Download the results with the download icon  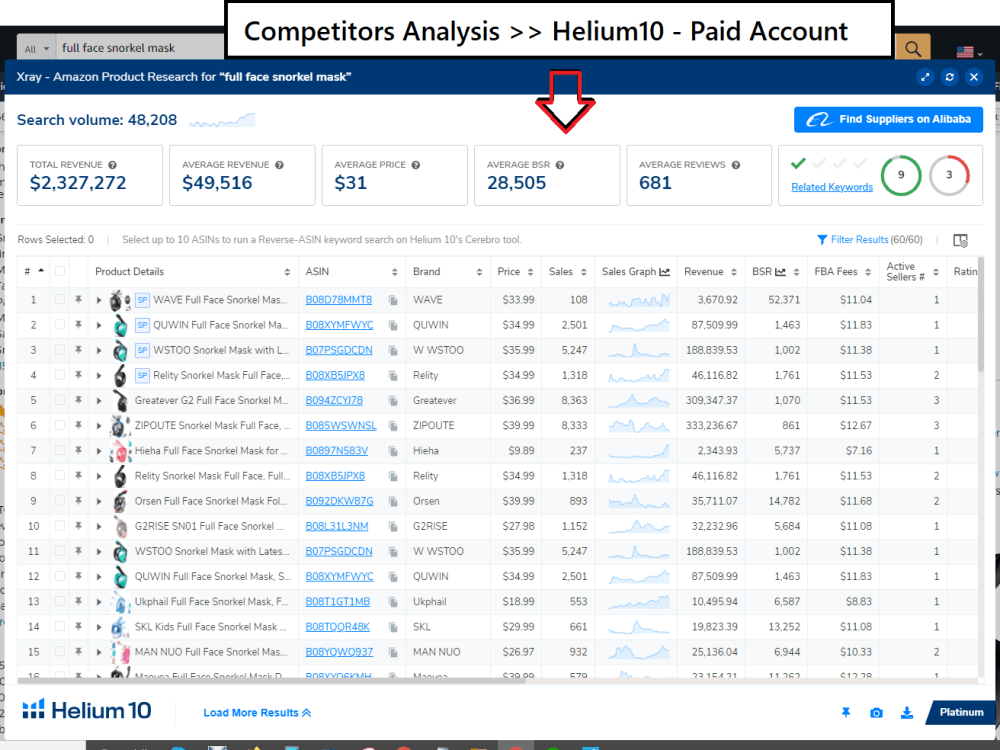(906, 712)
